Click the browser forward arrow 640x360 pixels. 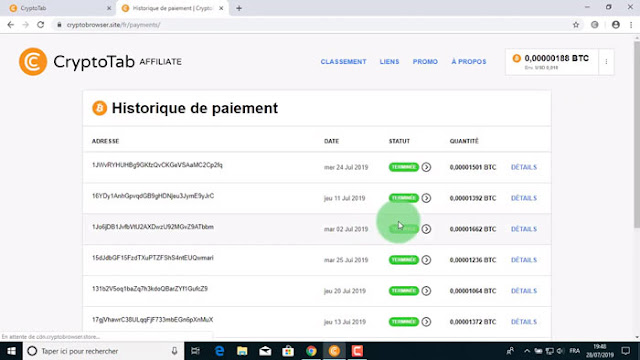coord(25,25)
